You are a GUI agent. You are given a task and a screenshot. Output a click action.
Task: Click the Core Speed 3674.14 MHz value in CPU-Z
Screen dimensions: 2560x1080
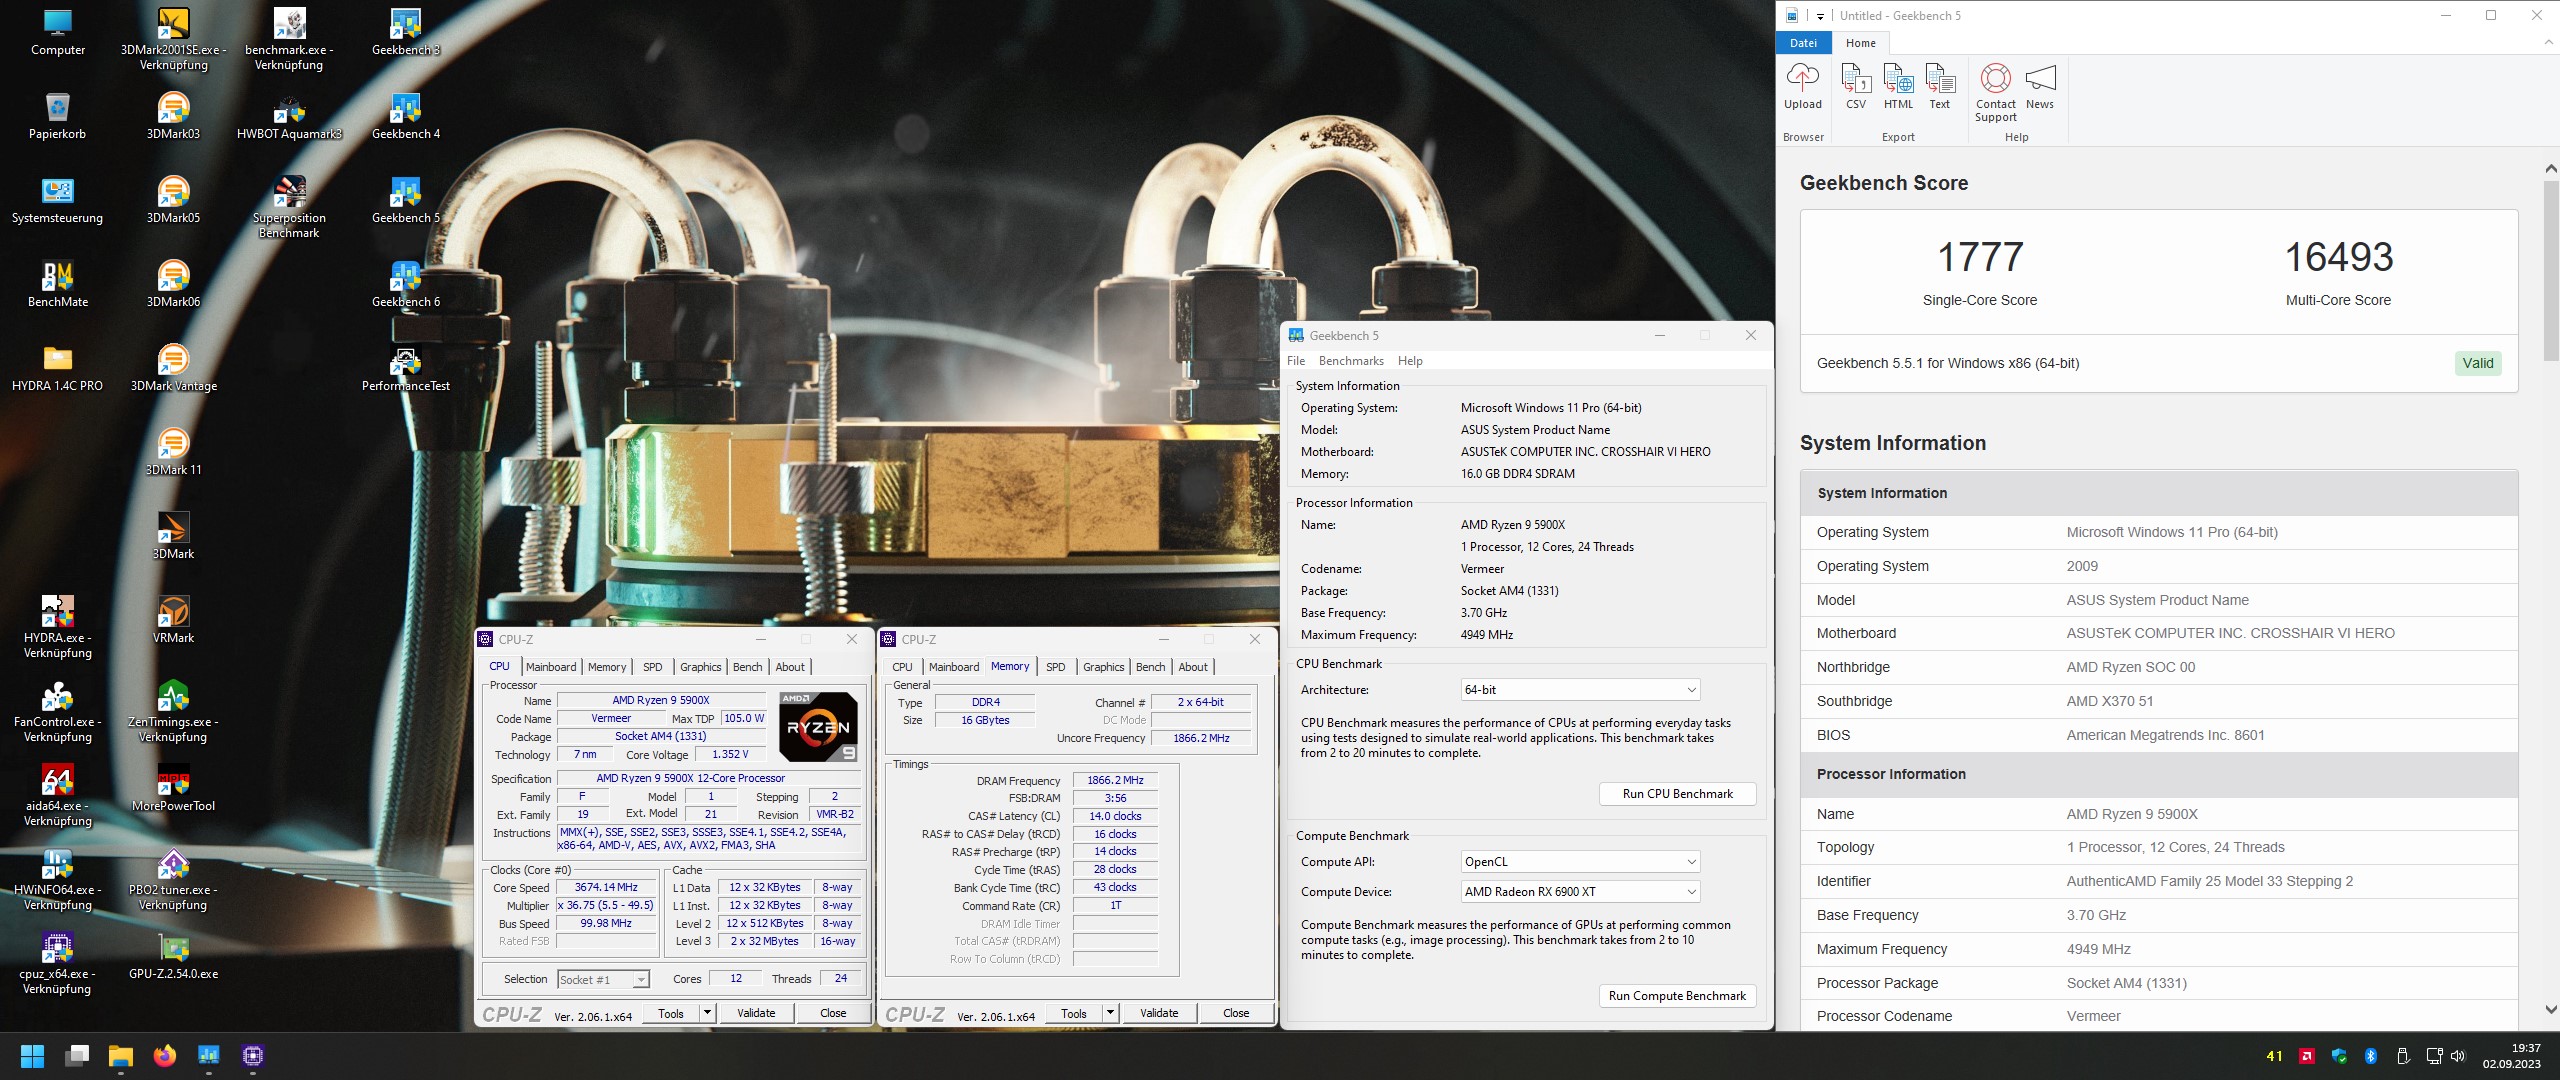[606, 887]
